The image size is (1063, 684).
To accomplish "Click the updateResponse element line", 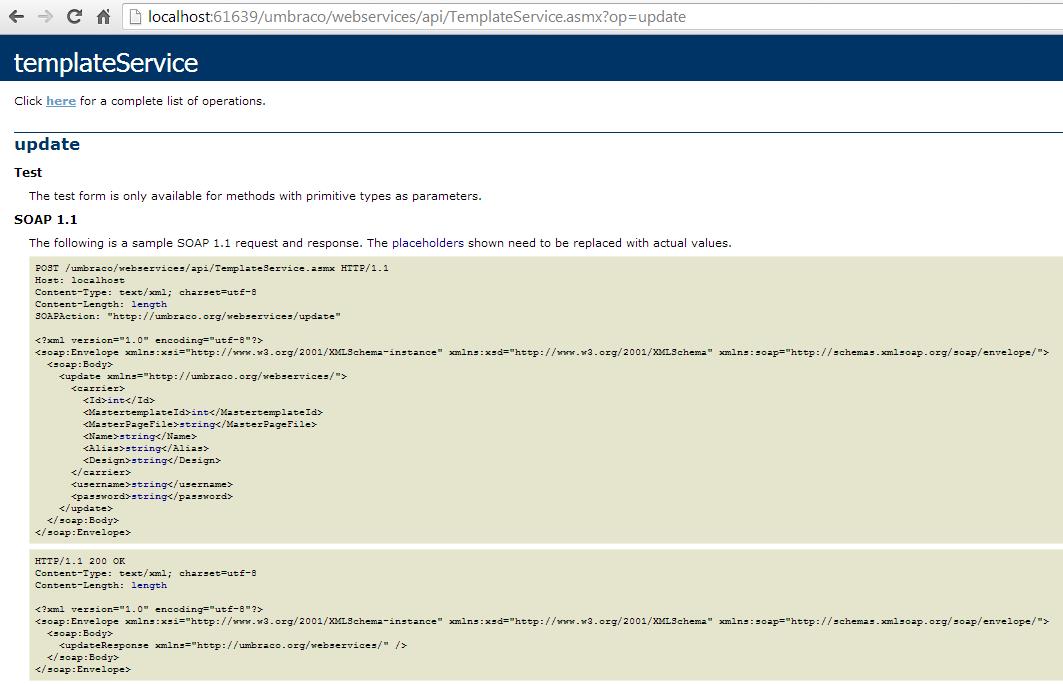I will (x=233, y=645).
